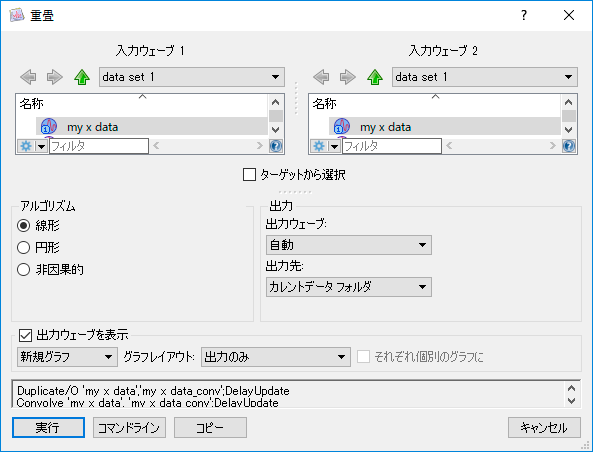Open gear settings in input wave 1 browser
The width and height of the screenshot is (593, 452).
pos(26,146)
